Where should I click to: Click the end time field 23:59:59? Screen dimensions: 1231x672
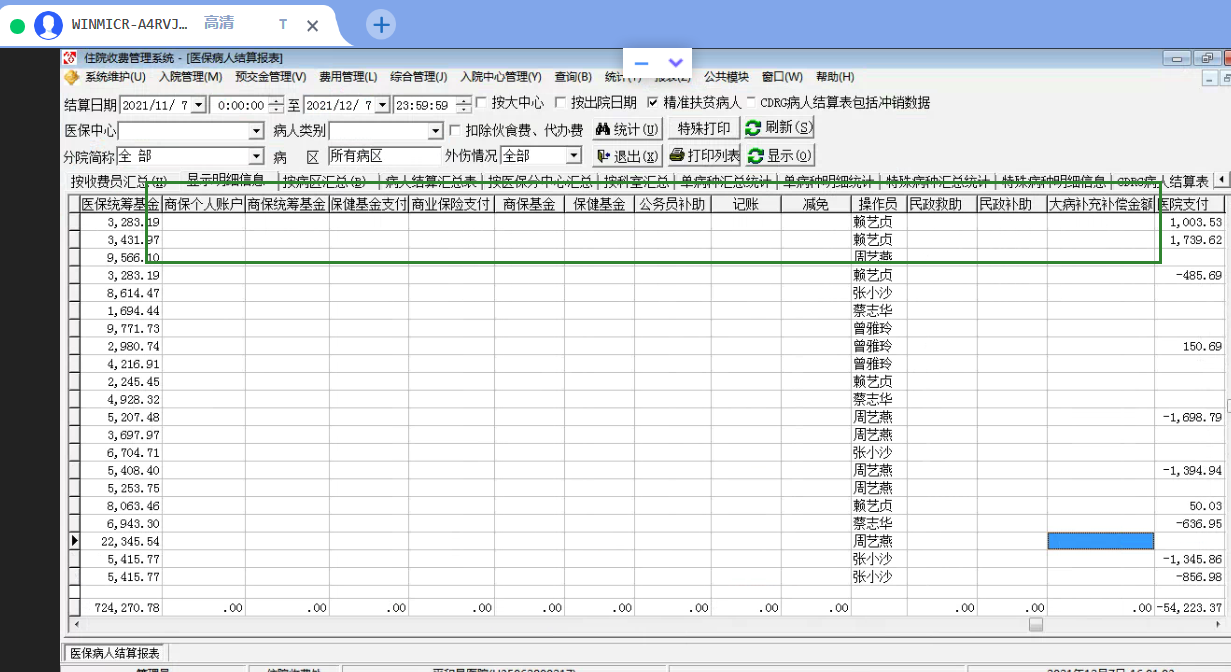[423, 105]
